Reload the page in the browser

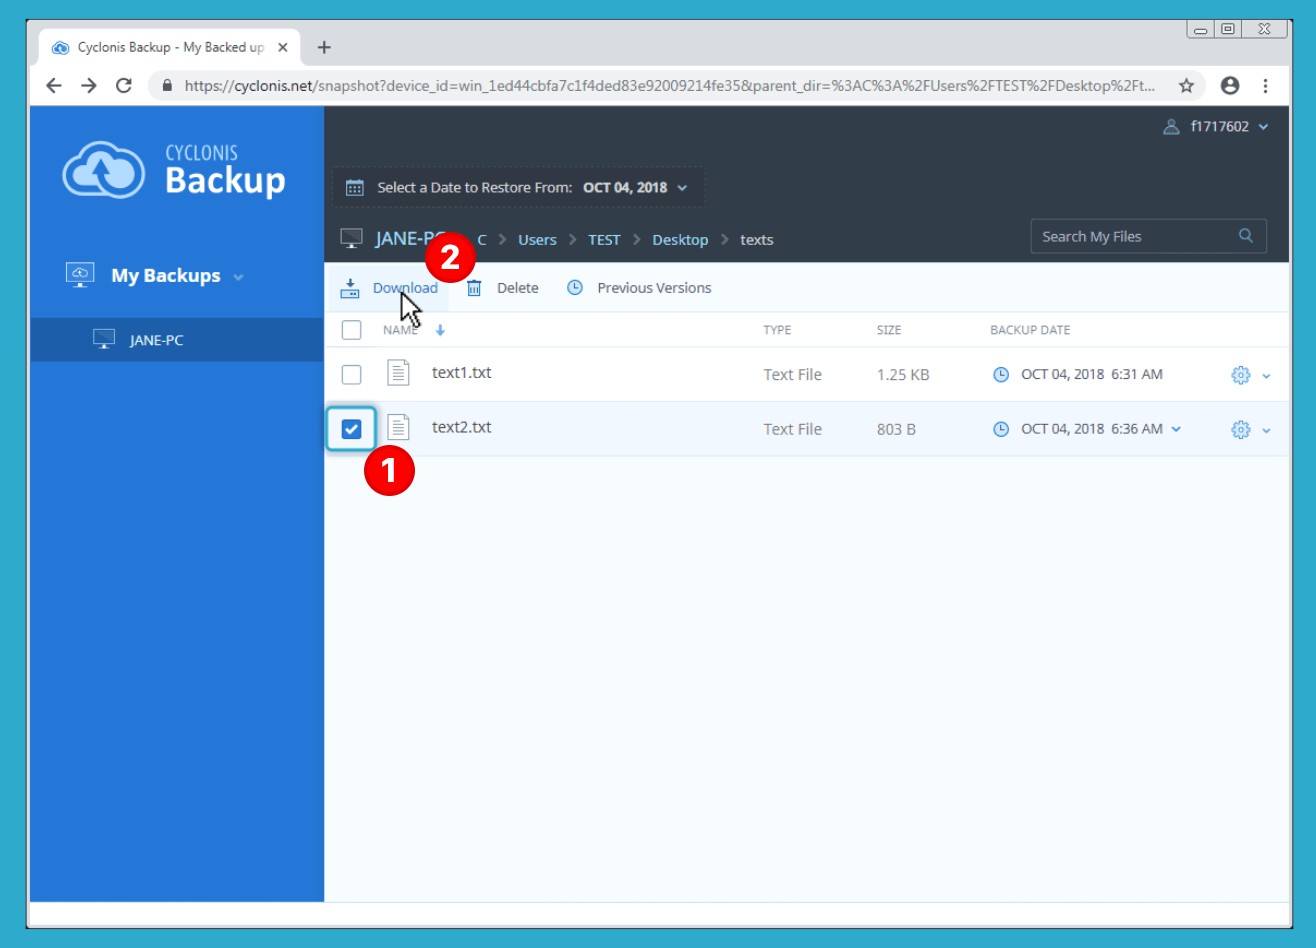pyautogui.click(x=124, y=86)
